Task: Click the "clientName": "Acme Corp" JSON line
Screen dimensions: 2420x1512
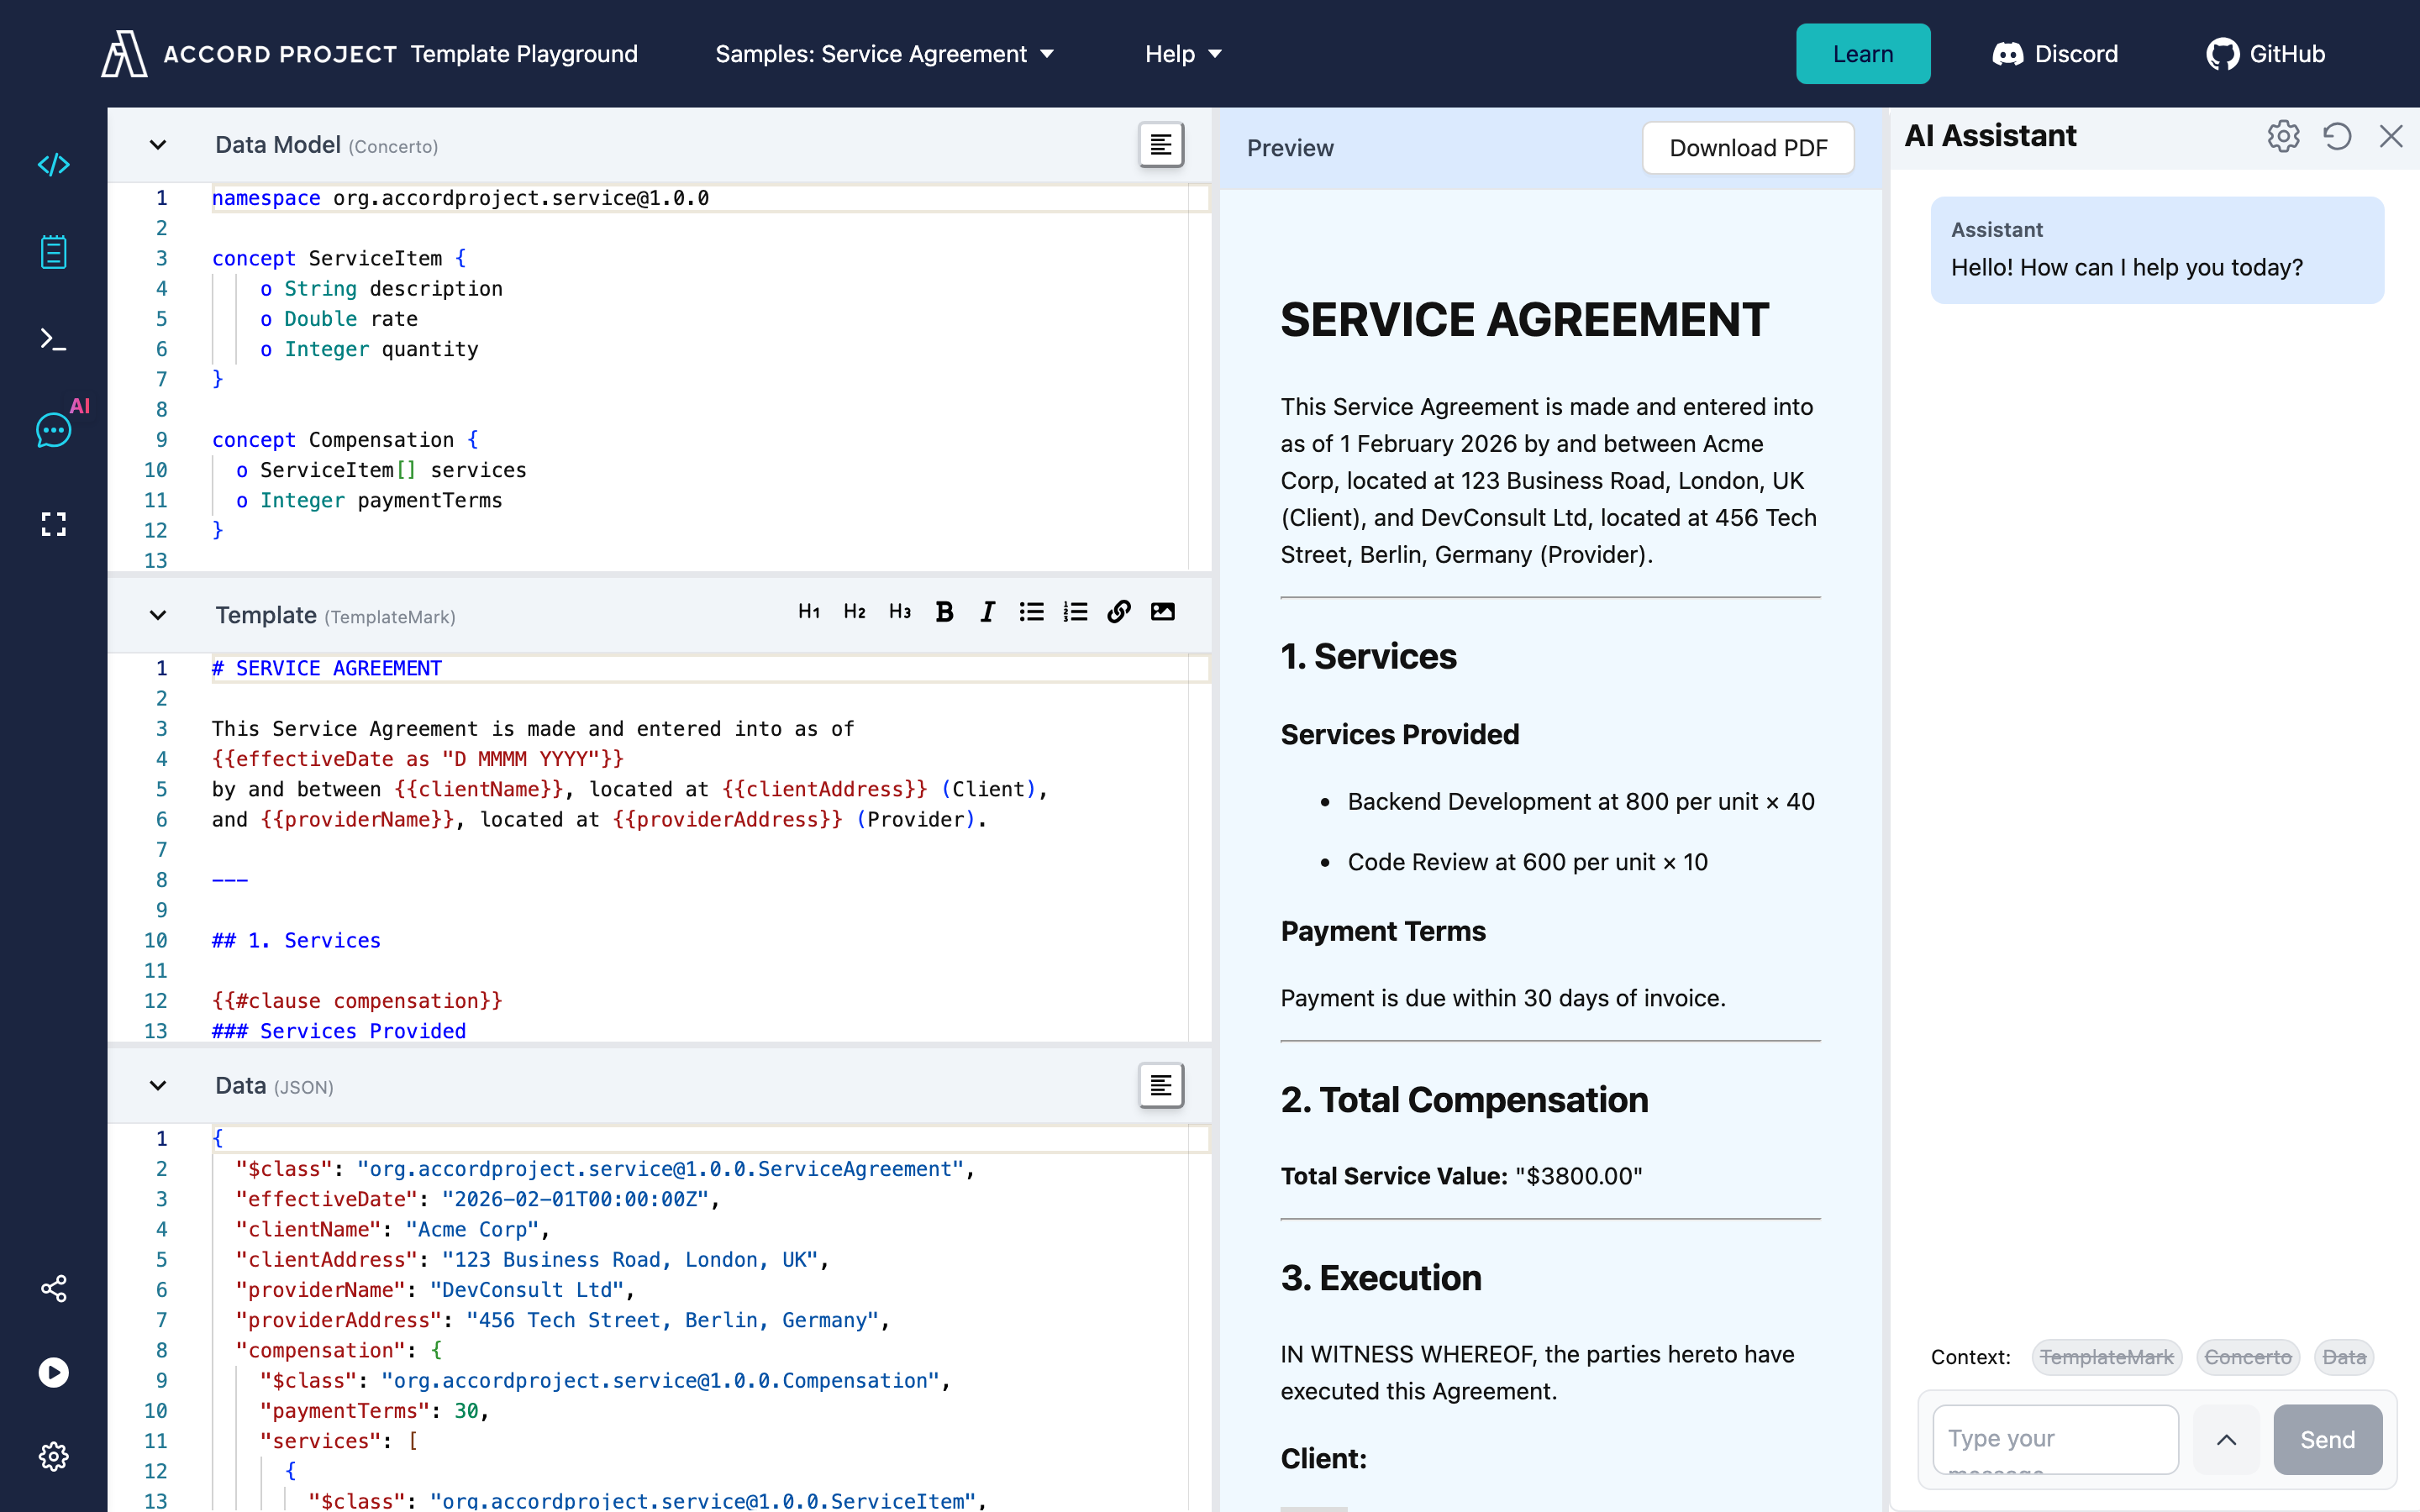Action: [x=392, y=1229]
